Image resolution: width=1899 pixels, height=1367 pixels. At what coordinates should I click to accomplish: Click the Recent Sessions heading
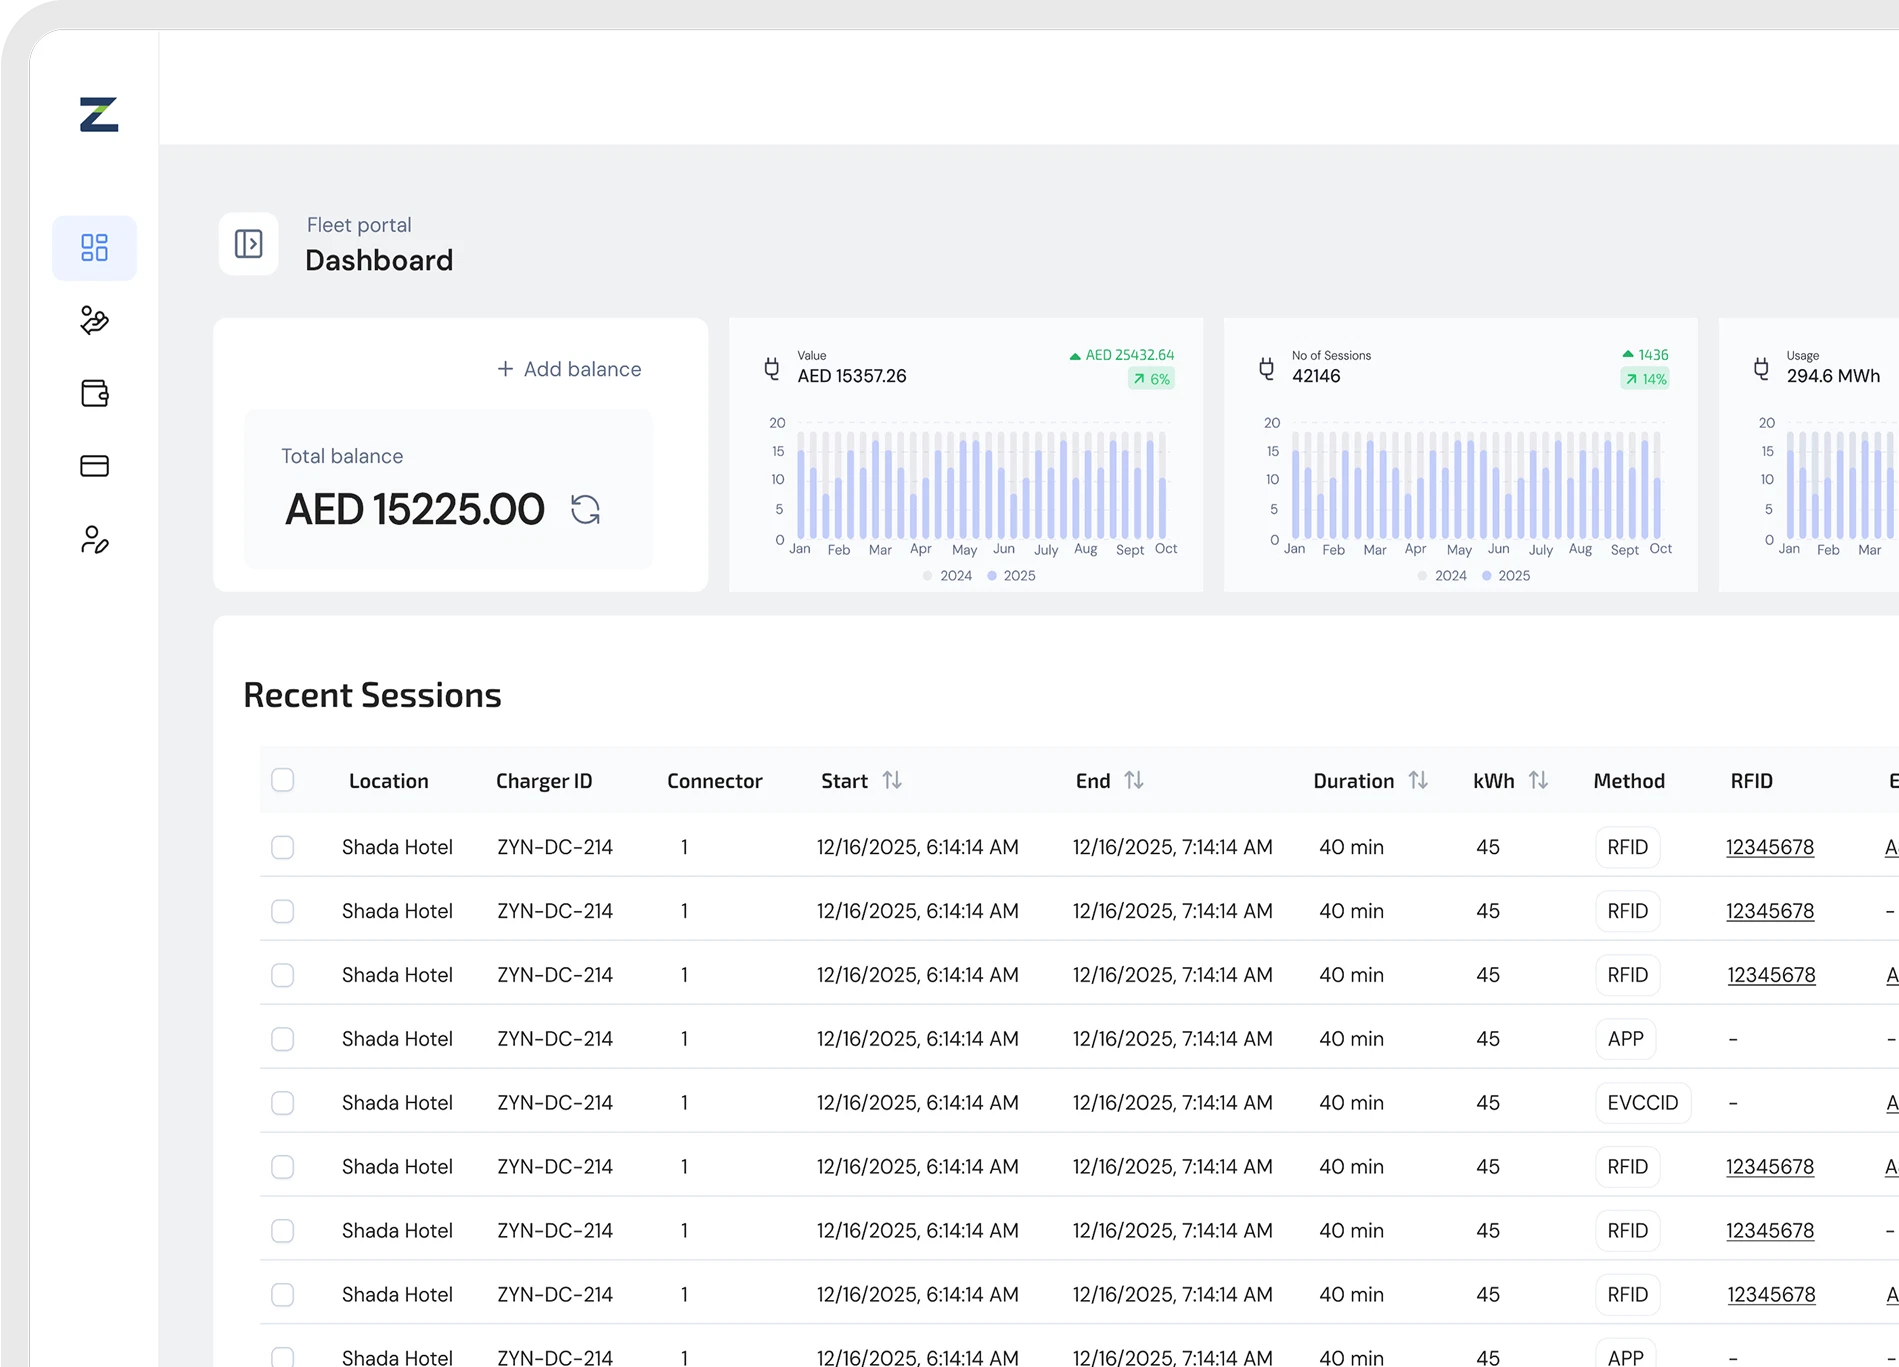point(372,695)
